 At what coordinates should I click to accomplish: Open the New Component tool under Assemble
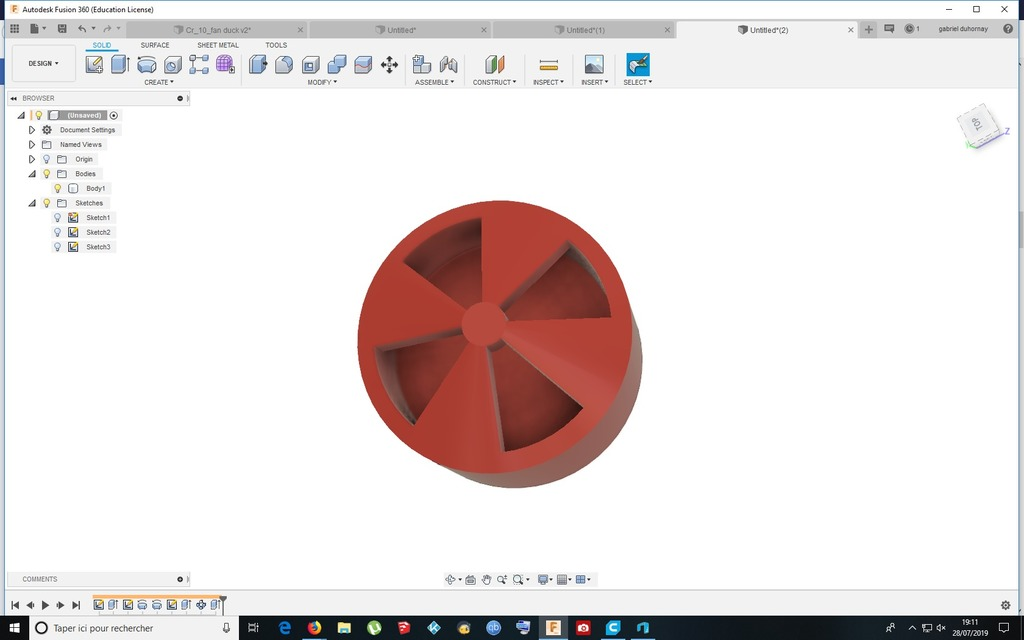tap(419, 63)
